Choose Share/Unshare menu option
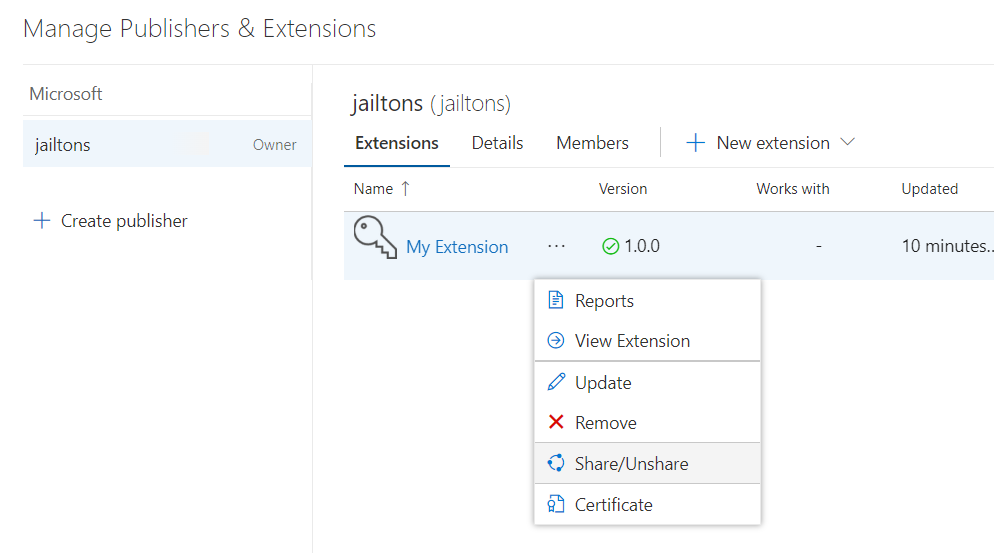 coord(647,464)
